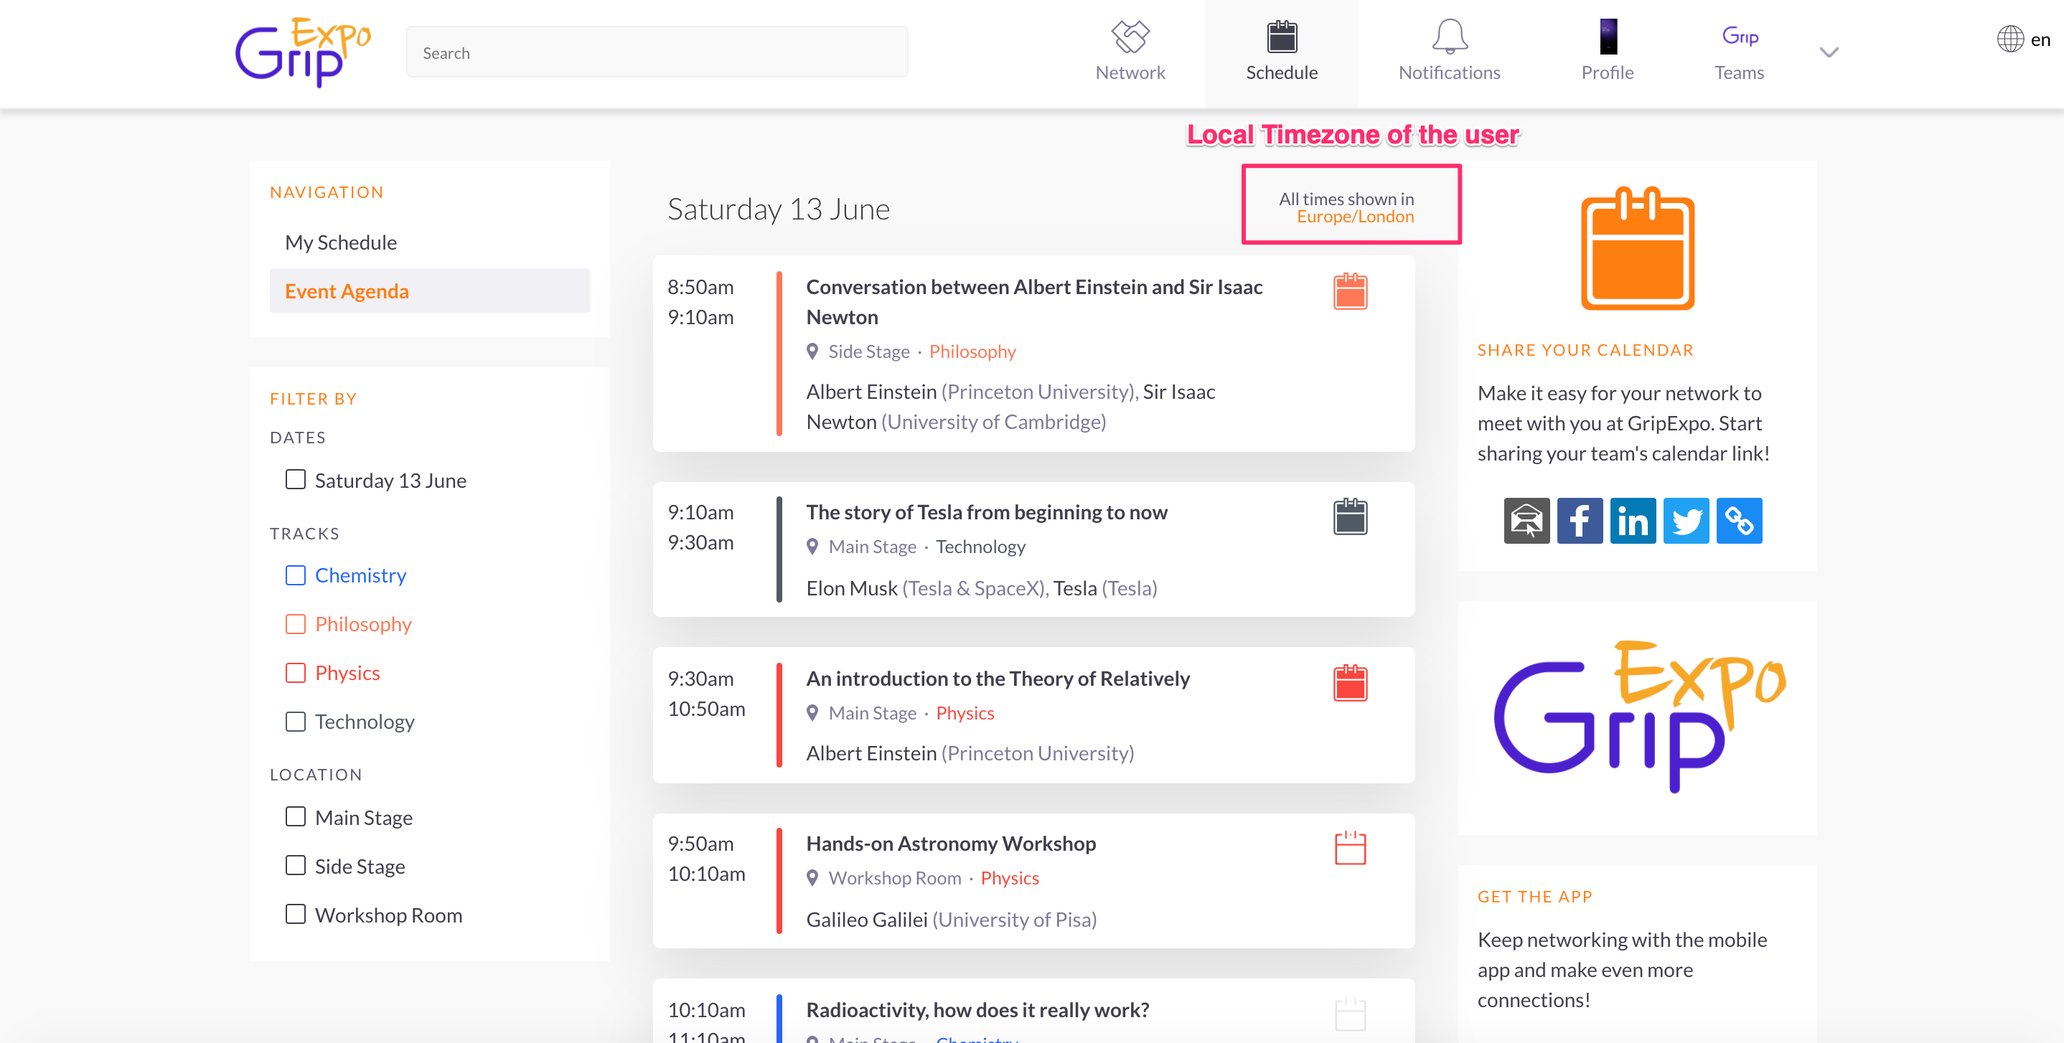Expand the chevron next to Teams
Viewport: 2064px width, 1043px height.
(1828, 53)
